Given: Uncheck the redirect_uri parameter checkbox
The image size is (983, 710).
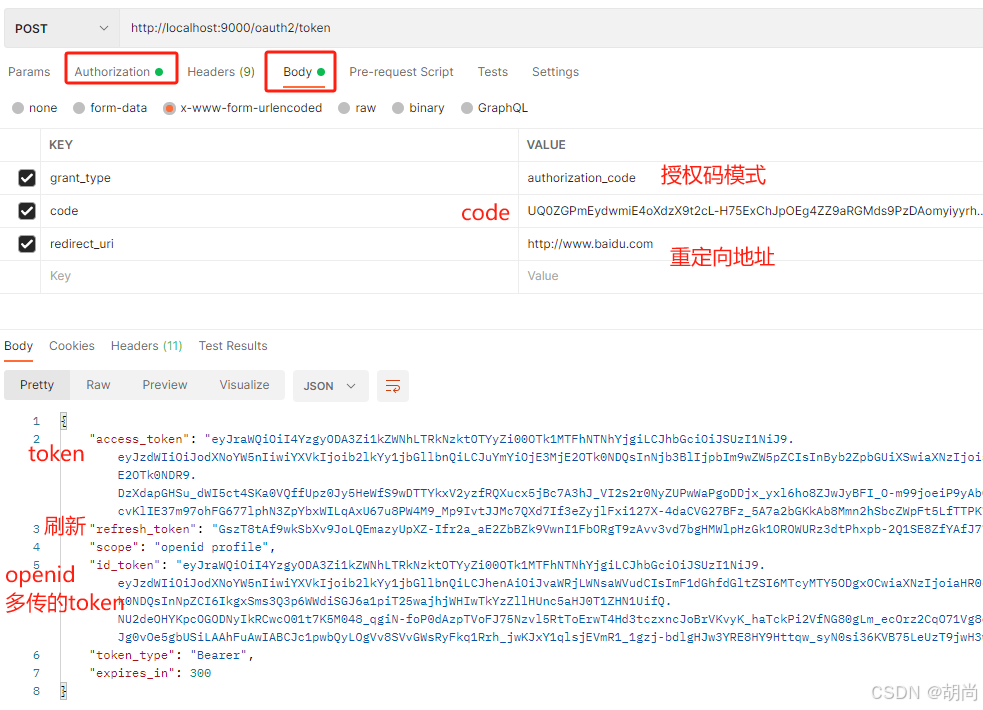Looking at the screenshot, I should coord(27,244).
